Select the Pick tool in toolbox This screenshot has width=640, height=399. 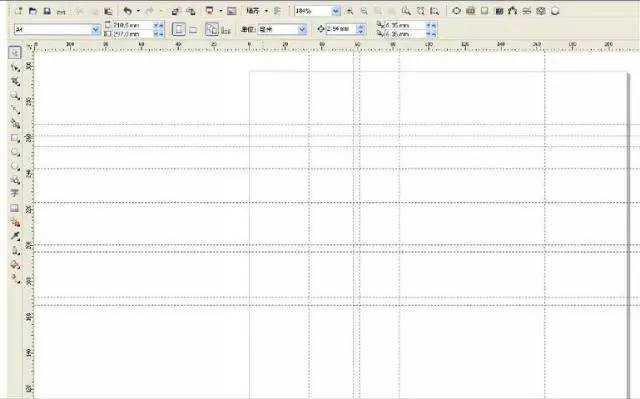[x=15, y=52]
